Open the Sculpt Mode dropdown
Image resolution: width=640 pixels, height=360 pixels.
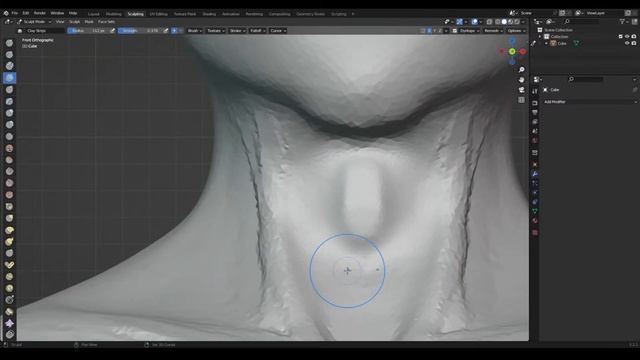coord(34,22)
